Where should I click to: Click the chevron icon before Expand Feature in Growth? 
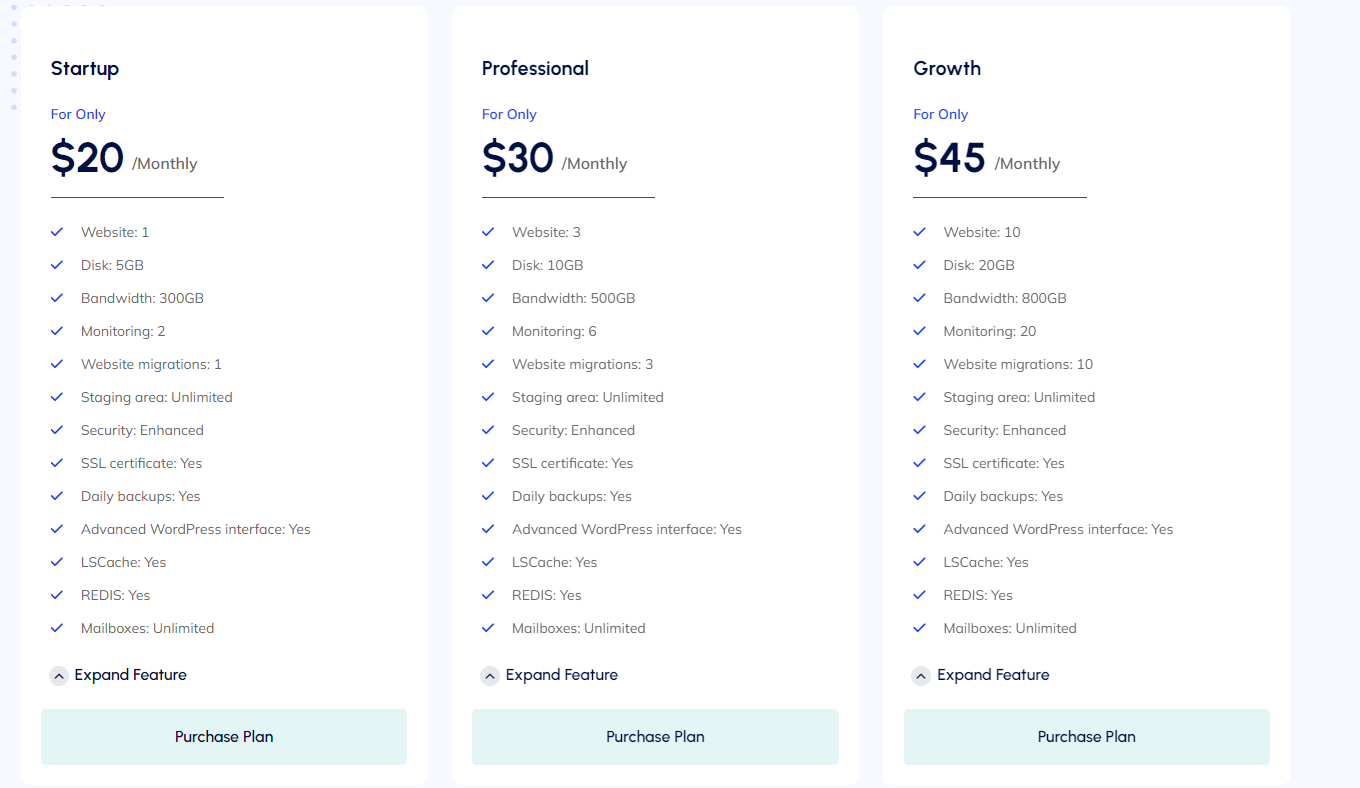point(920,675)
